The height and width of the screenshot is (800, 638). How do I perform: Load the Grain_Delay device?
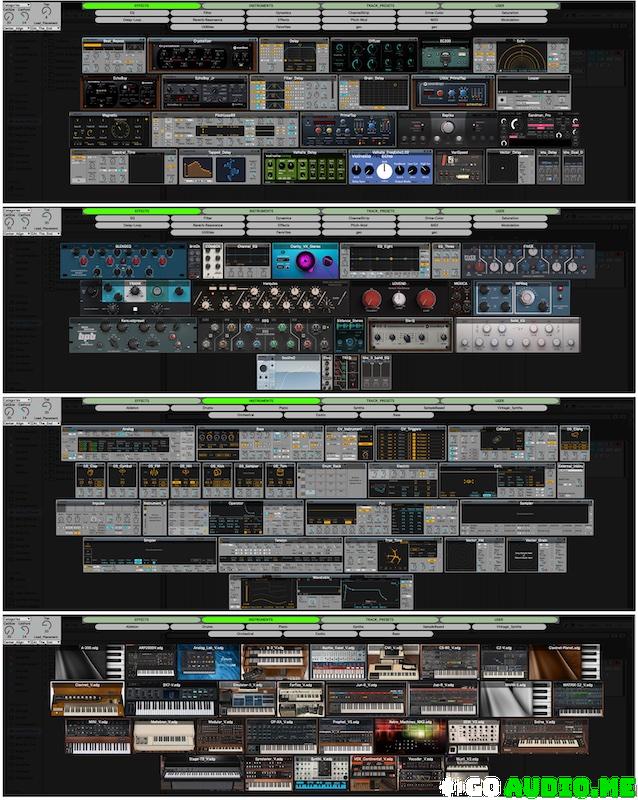pyautogui.click(x=374, y=92)
